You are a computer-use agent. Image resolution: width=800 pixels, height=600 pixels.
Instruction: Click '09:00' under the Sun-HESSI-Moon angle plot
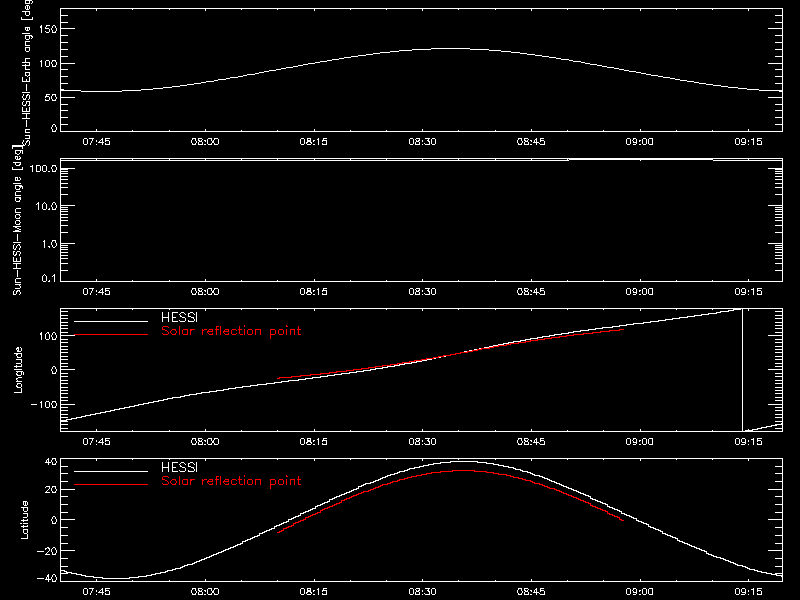(640, 292)
